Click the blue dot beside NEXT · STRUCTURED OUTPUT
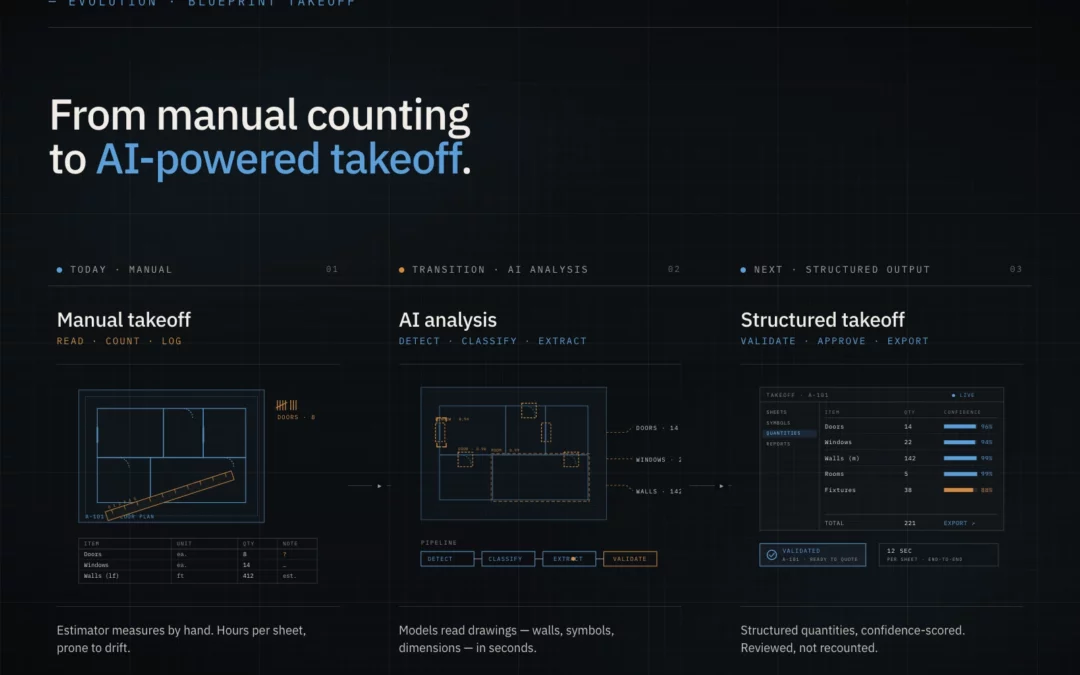 coord(743,270)
